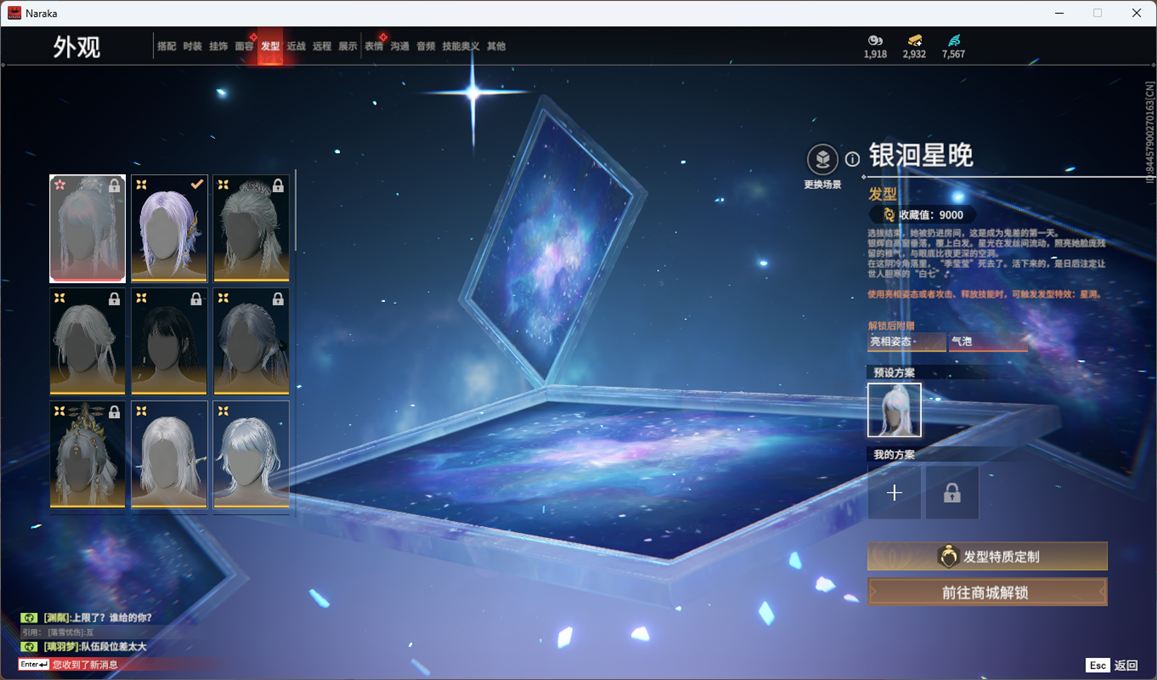Select the preset scheme portrait under 预设方案
The width and height of the screenshot is (1157, 680).
[894, 410]
